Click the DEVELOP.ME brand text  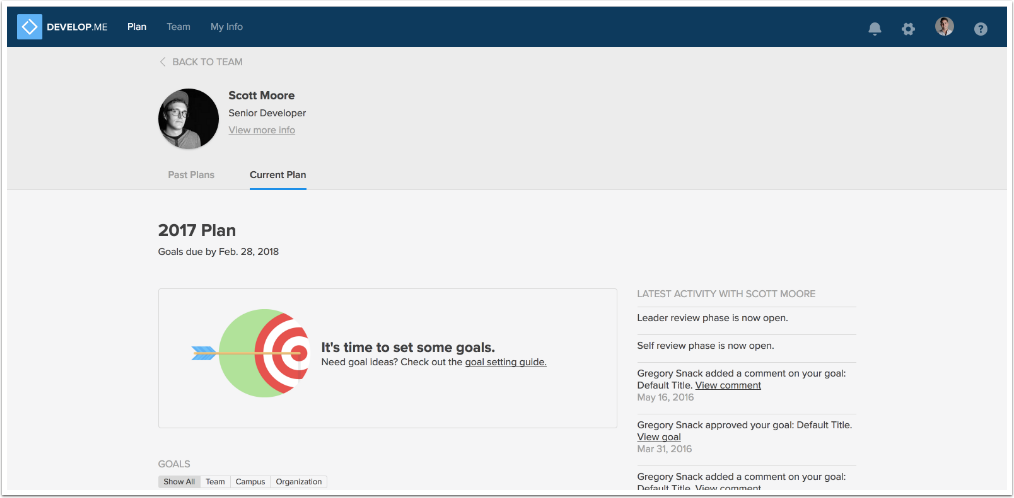pyautogui.click(x=77, y=27)
